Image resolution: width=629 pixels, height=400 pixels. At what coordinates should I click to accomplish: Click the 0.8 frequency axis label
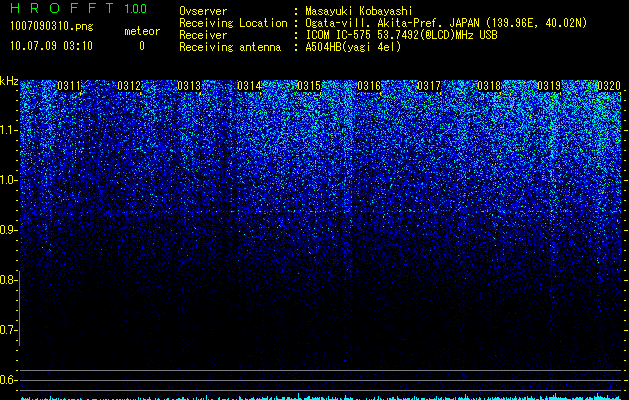7,280
